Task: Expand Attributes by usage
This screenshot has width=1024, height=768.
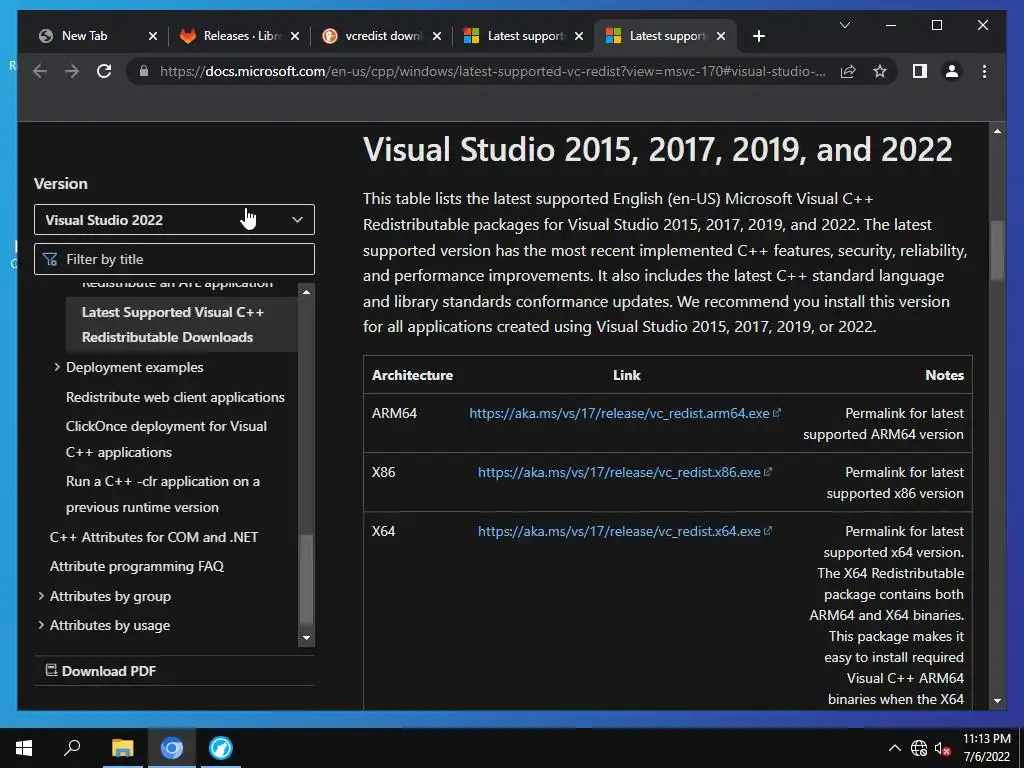Action: click(x=40, y=625)
